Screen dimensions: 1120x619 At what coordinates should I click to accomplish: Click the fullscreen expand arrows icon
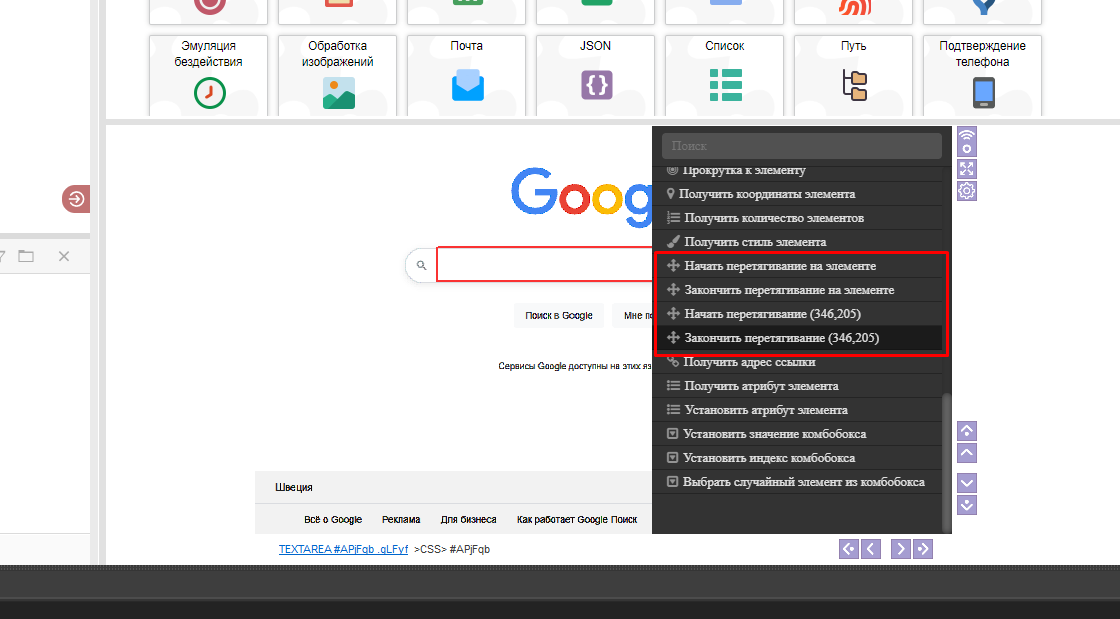966,168
